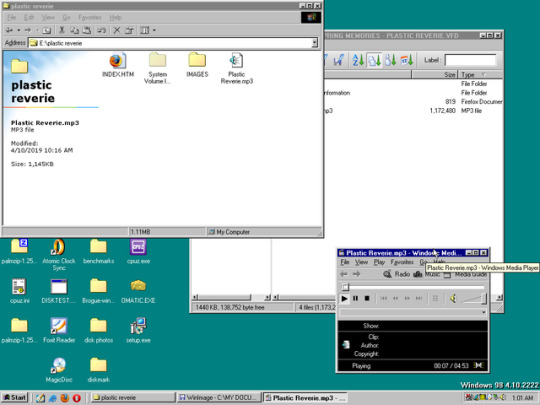
Task: Launch Firefox from Quick Launch
Action: coord(64,398)
